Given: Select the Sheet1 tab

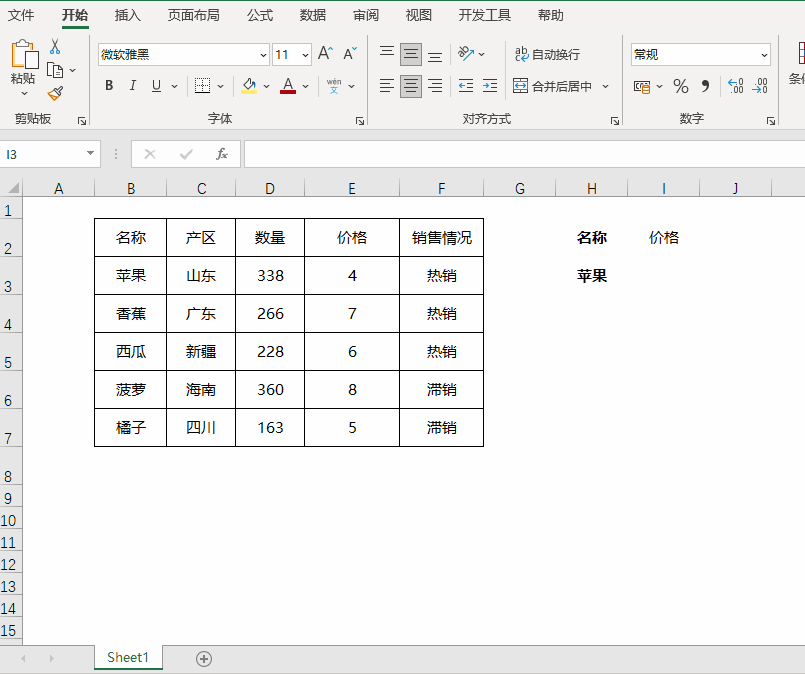Looking at the screenshot, I should point(128,658).
